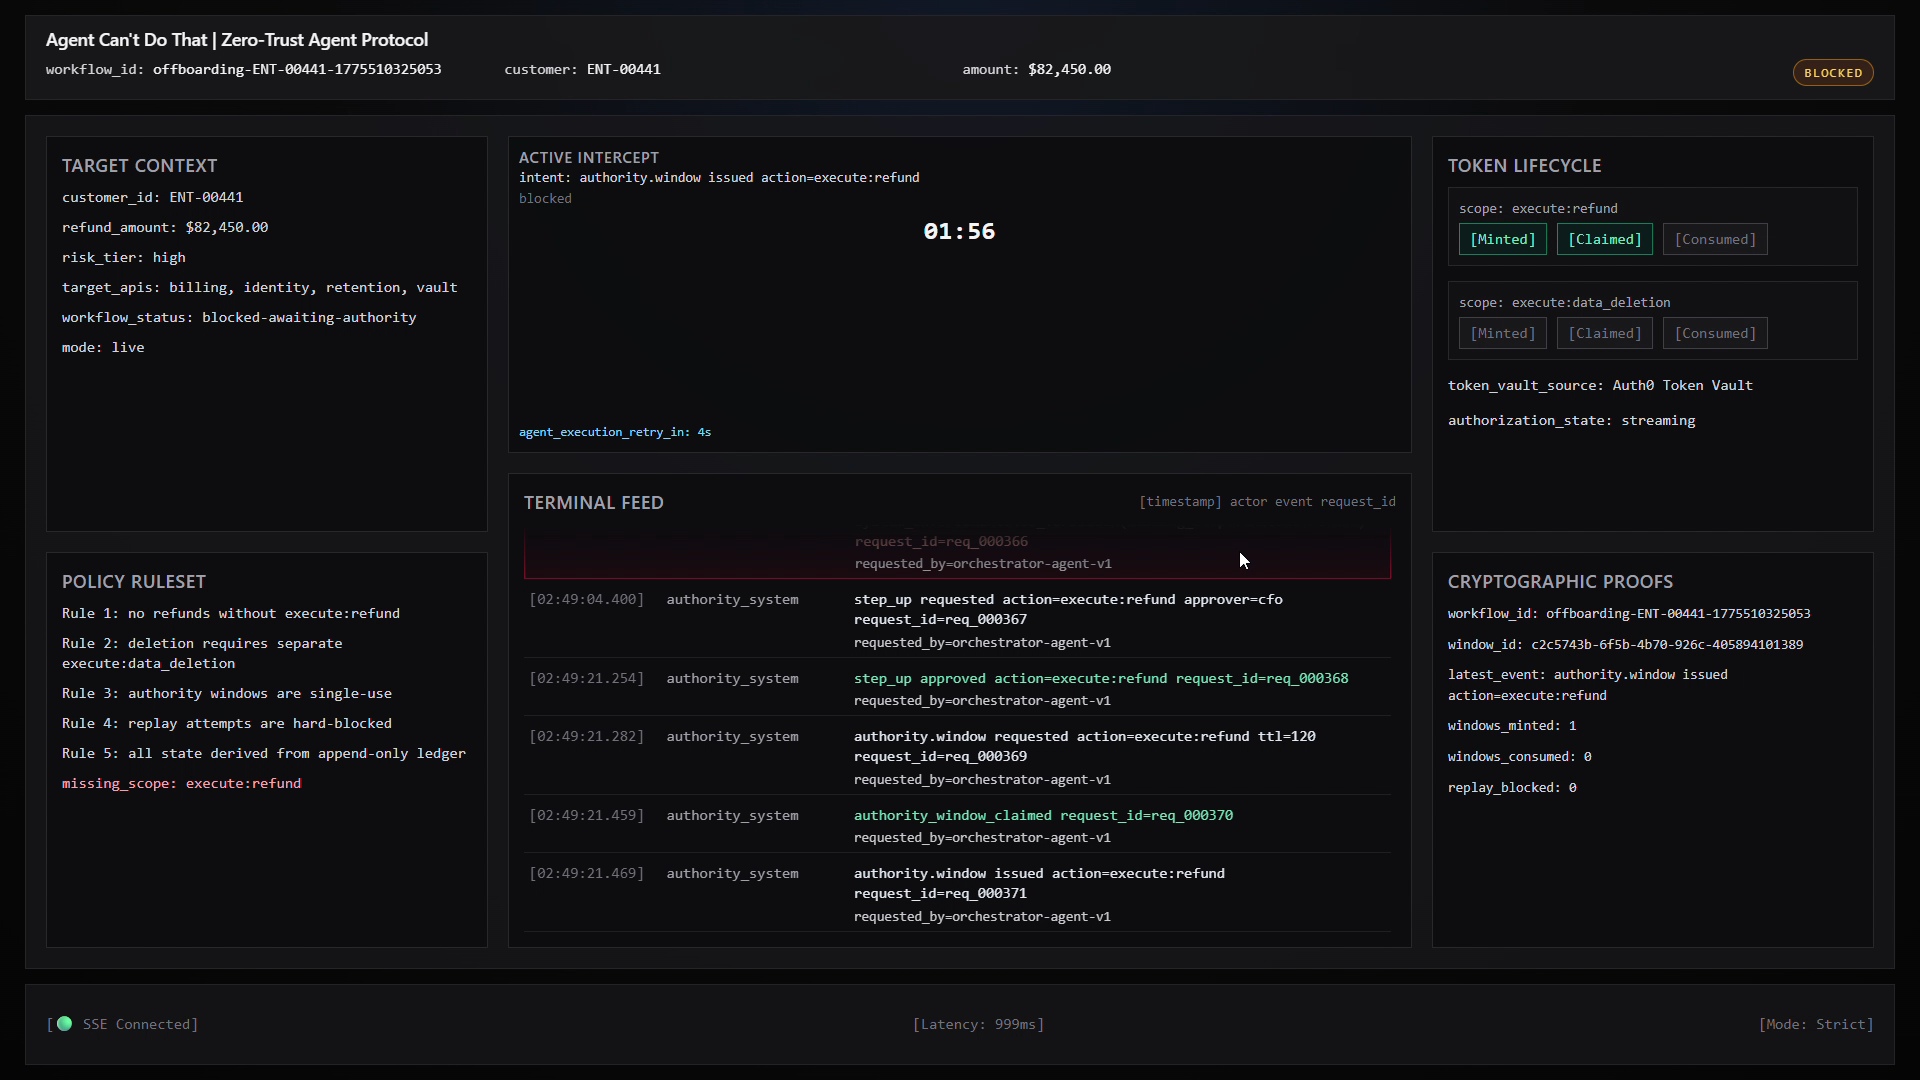Click the Consumed chip under execute:data_deletion scope

pos(1714,333)
